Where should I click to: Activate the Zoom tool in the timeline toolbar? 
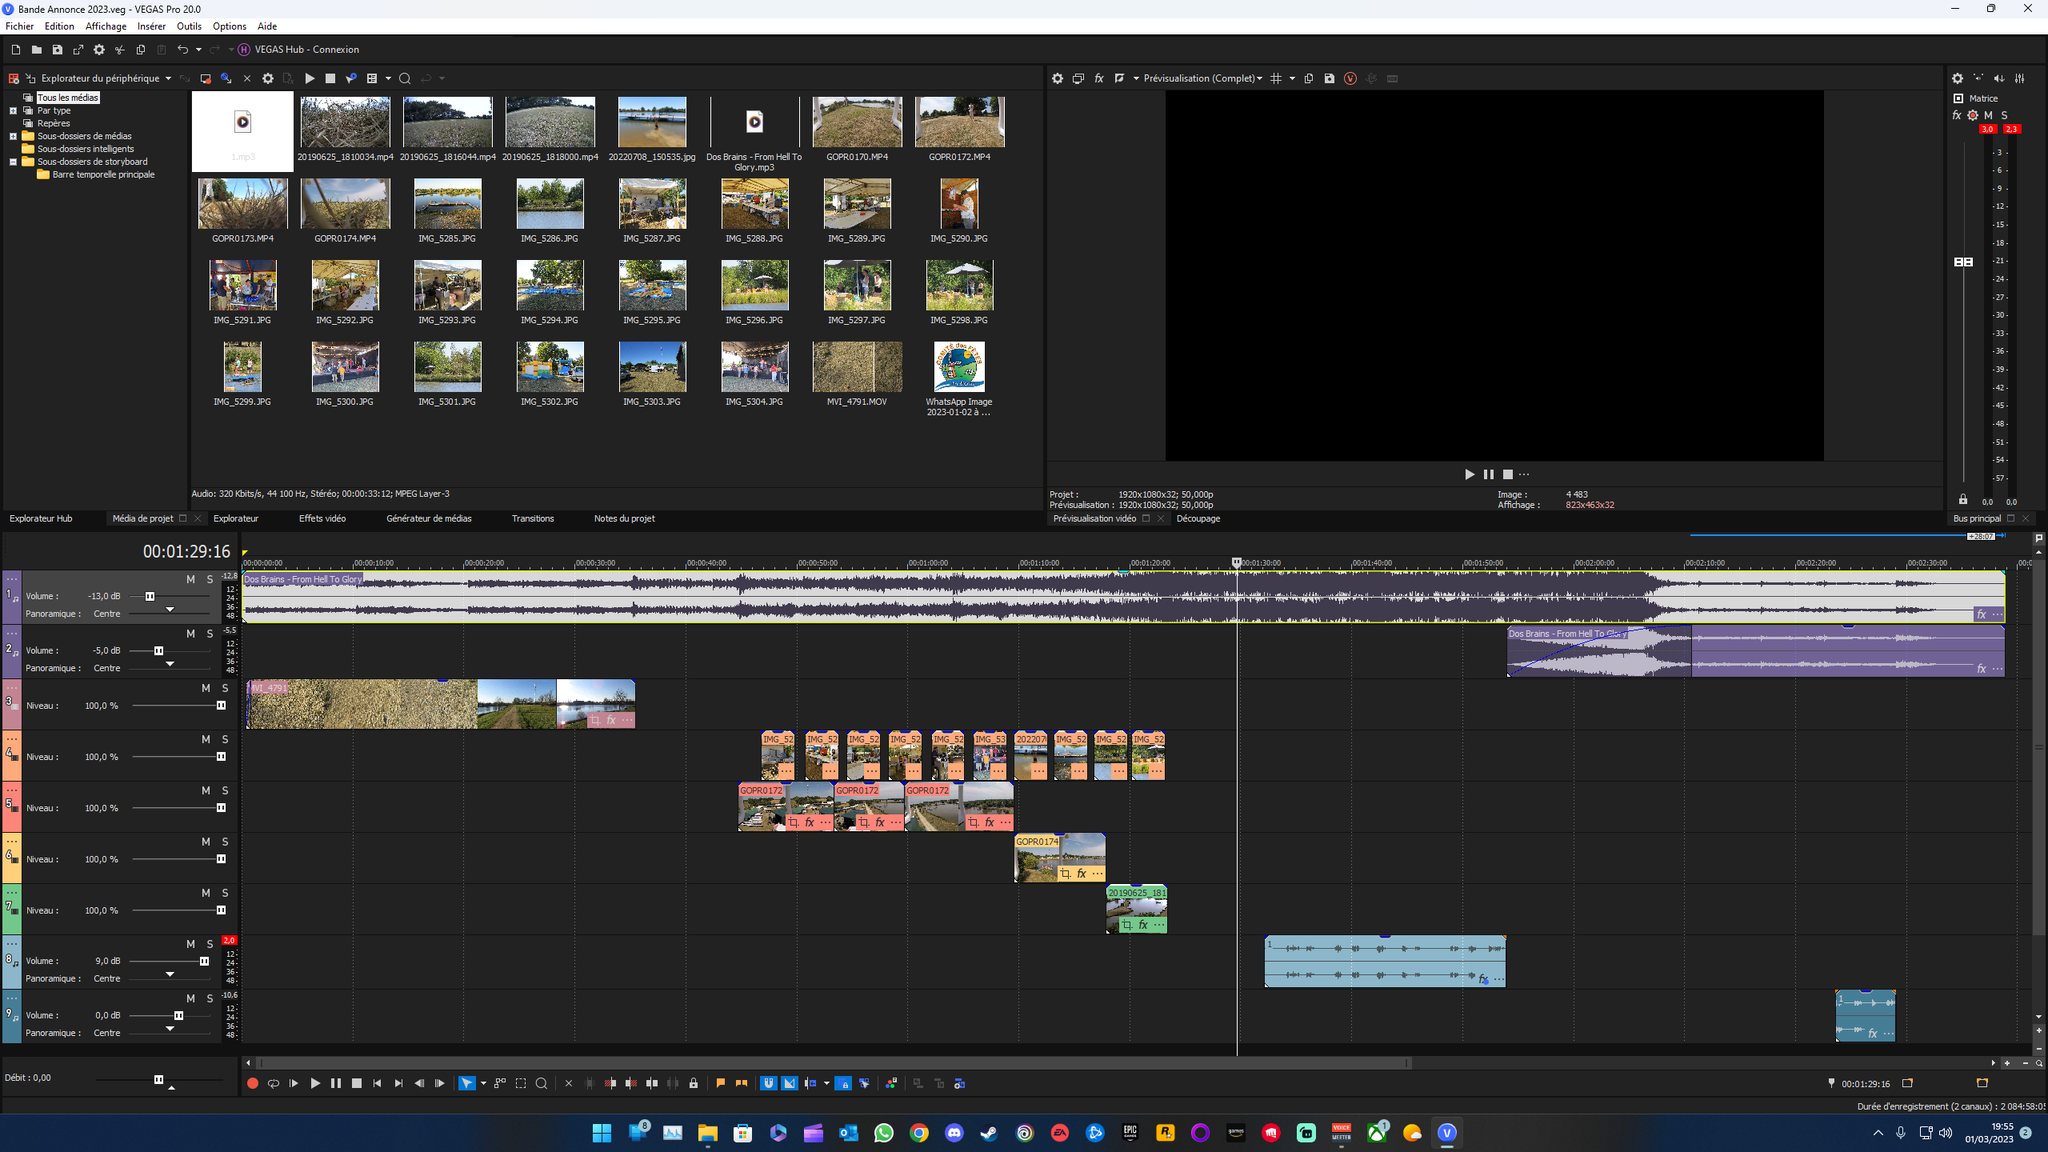coord(541,1083)
